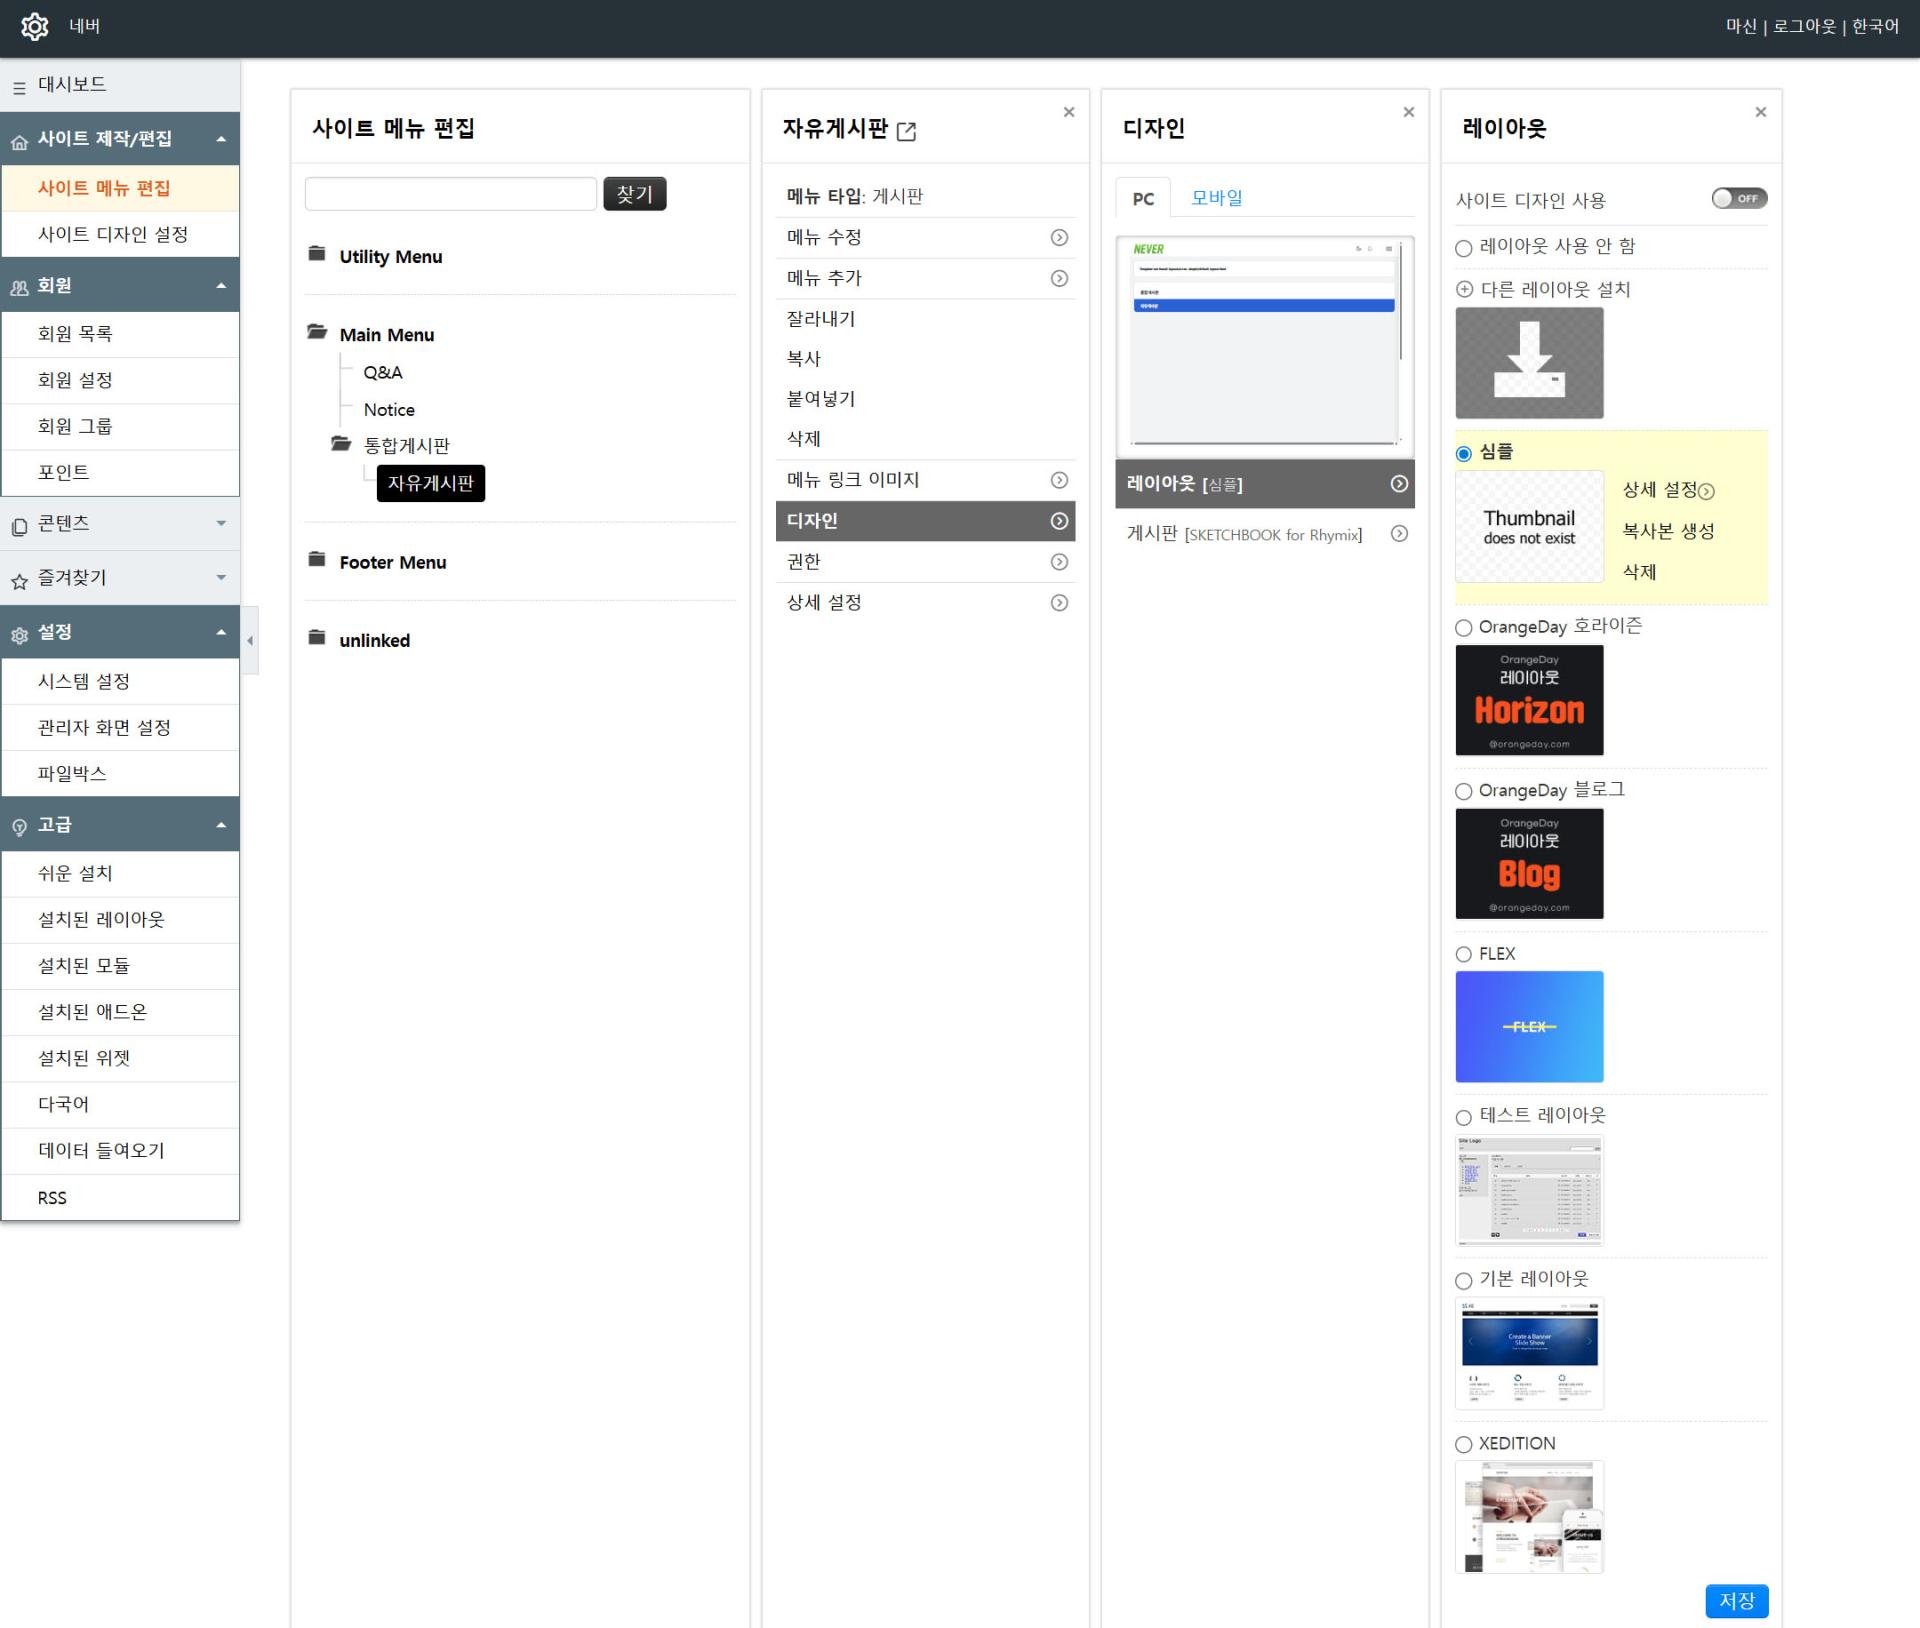
Task: Select 레이아웃 사용 안 함 radio button
Action: click(1464, 248)
